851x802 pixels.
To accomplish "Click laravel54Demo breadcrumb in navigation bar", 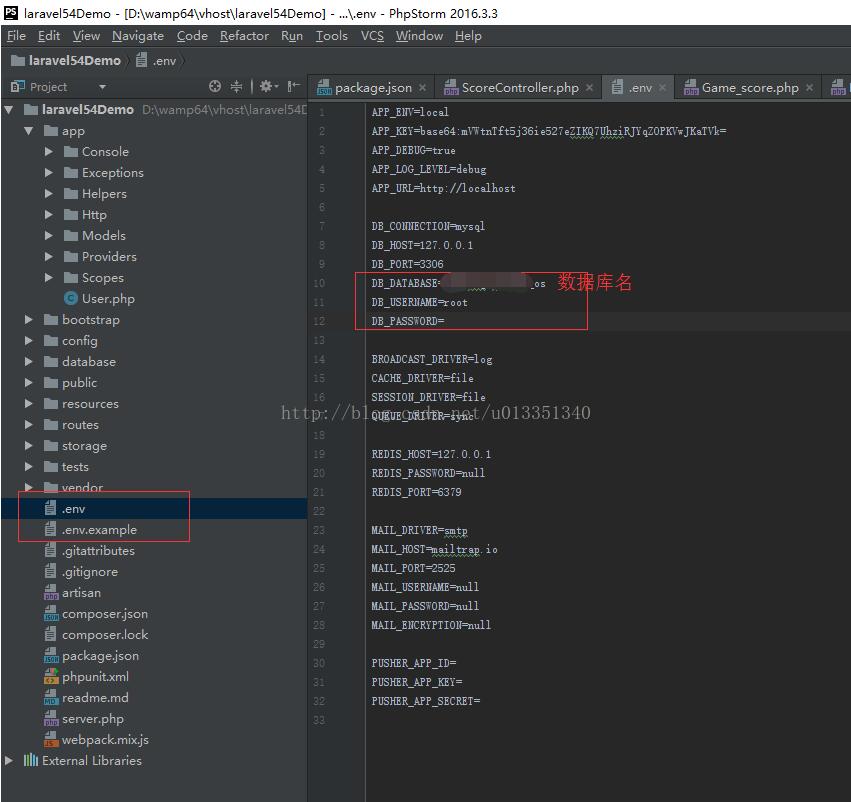I will (x=74, y=61).
